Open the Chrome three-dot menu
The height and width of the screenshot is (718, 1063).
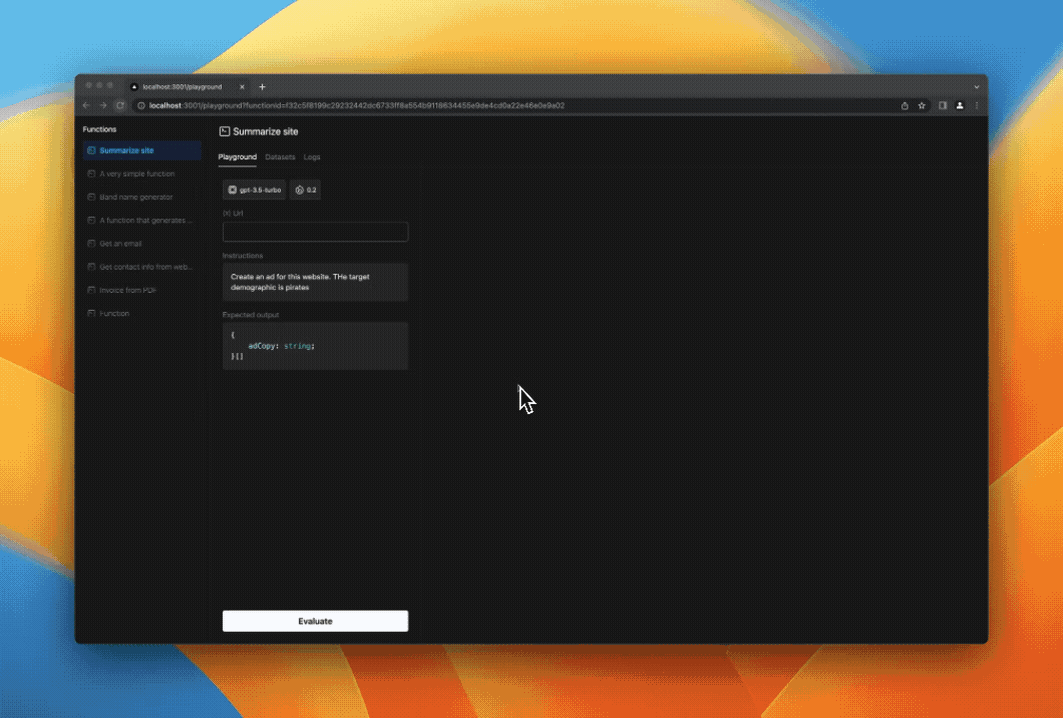pos(977,105)
